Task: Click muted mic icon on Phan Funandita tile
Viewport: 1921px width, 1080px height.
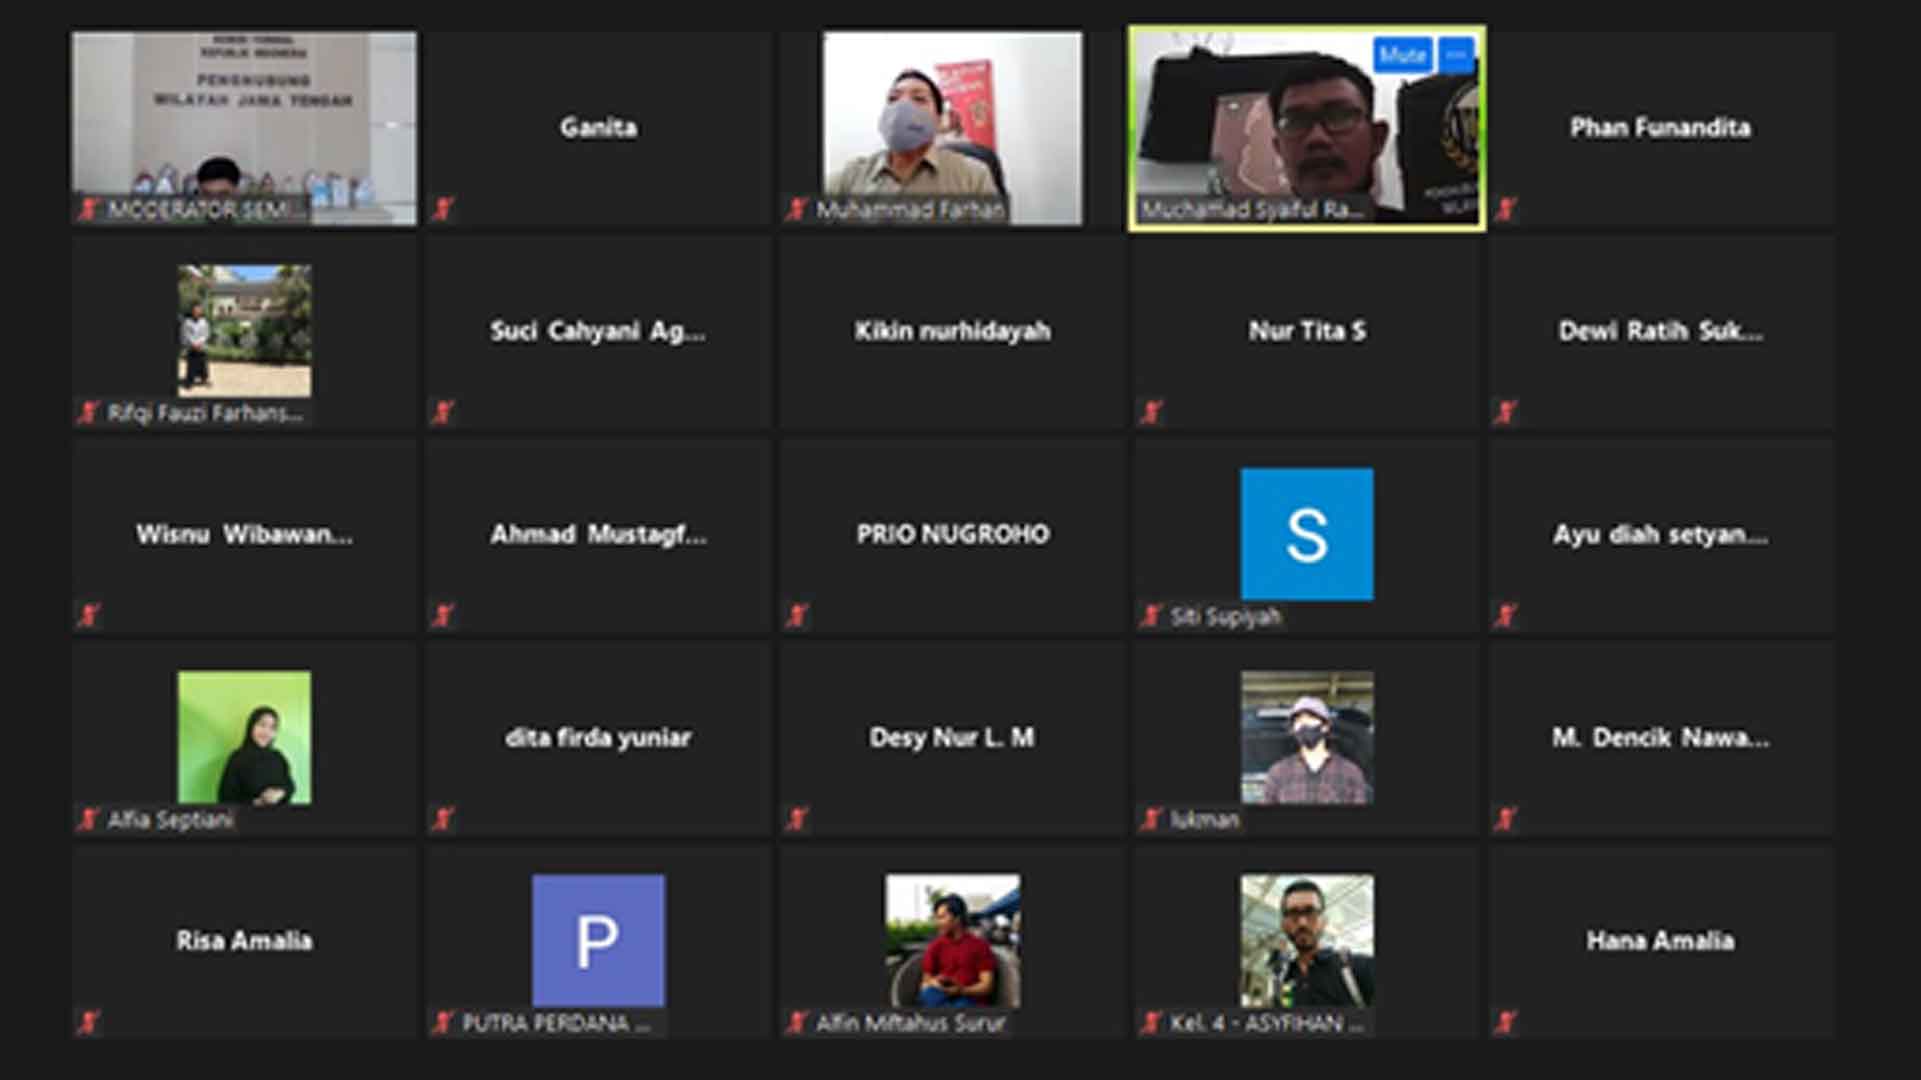Action: pyautogui.click(x=1506, y=209)
